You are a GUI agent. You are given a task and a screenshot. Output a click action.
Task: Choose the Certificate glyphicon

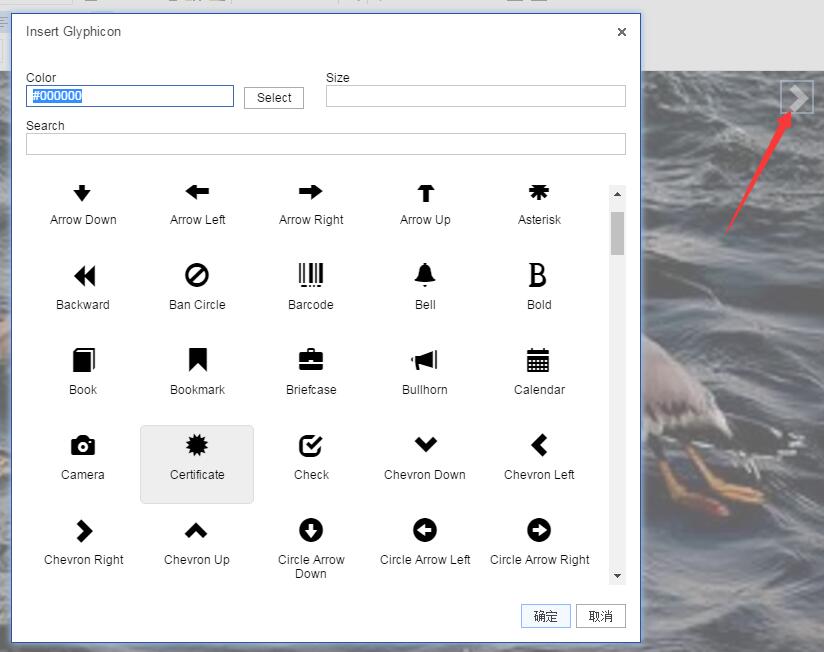[x=197, y=464]
